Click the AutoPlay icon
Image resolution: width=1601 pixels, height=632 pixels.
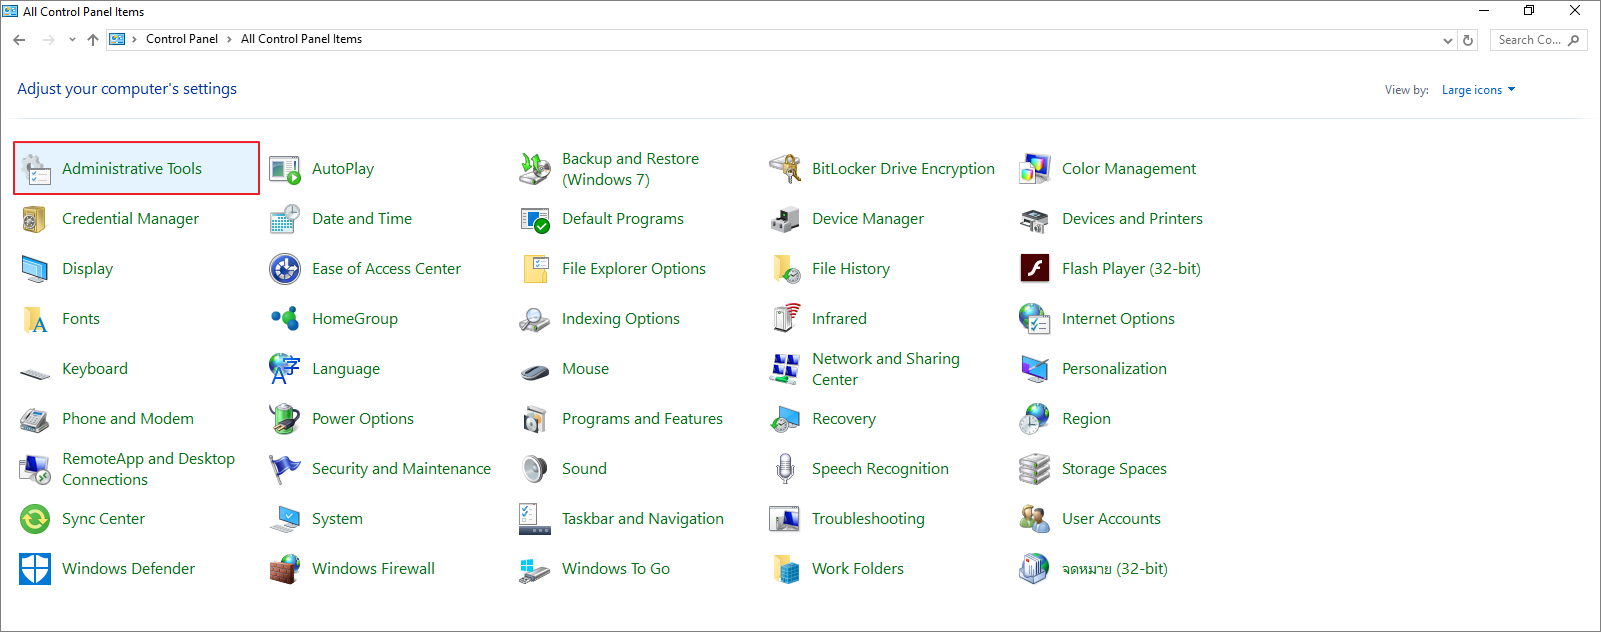285,169
